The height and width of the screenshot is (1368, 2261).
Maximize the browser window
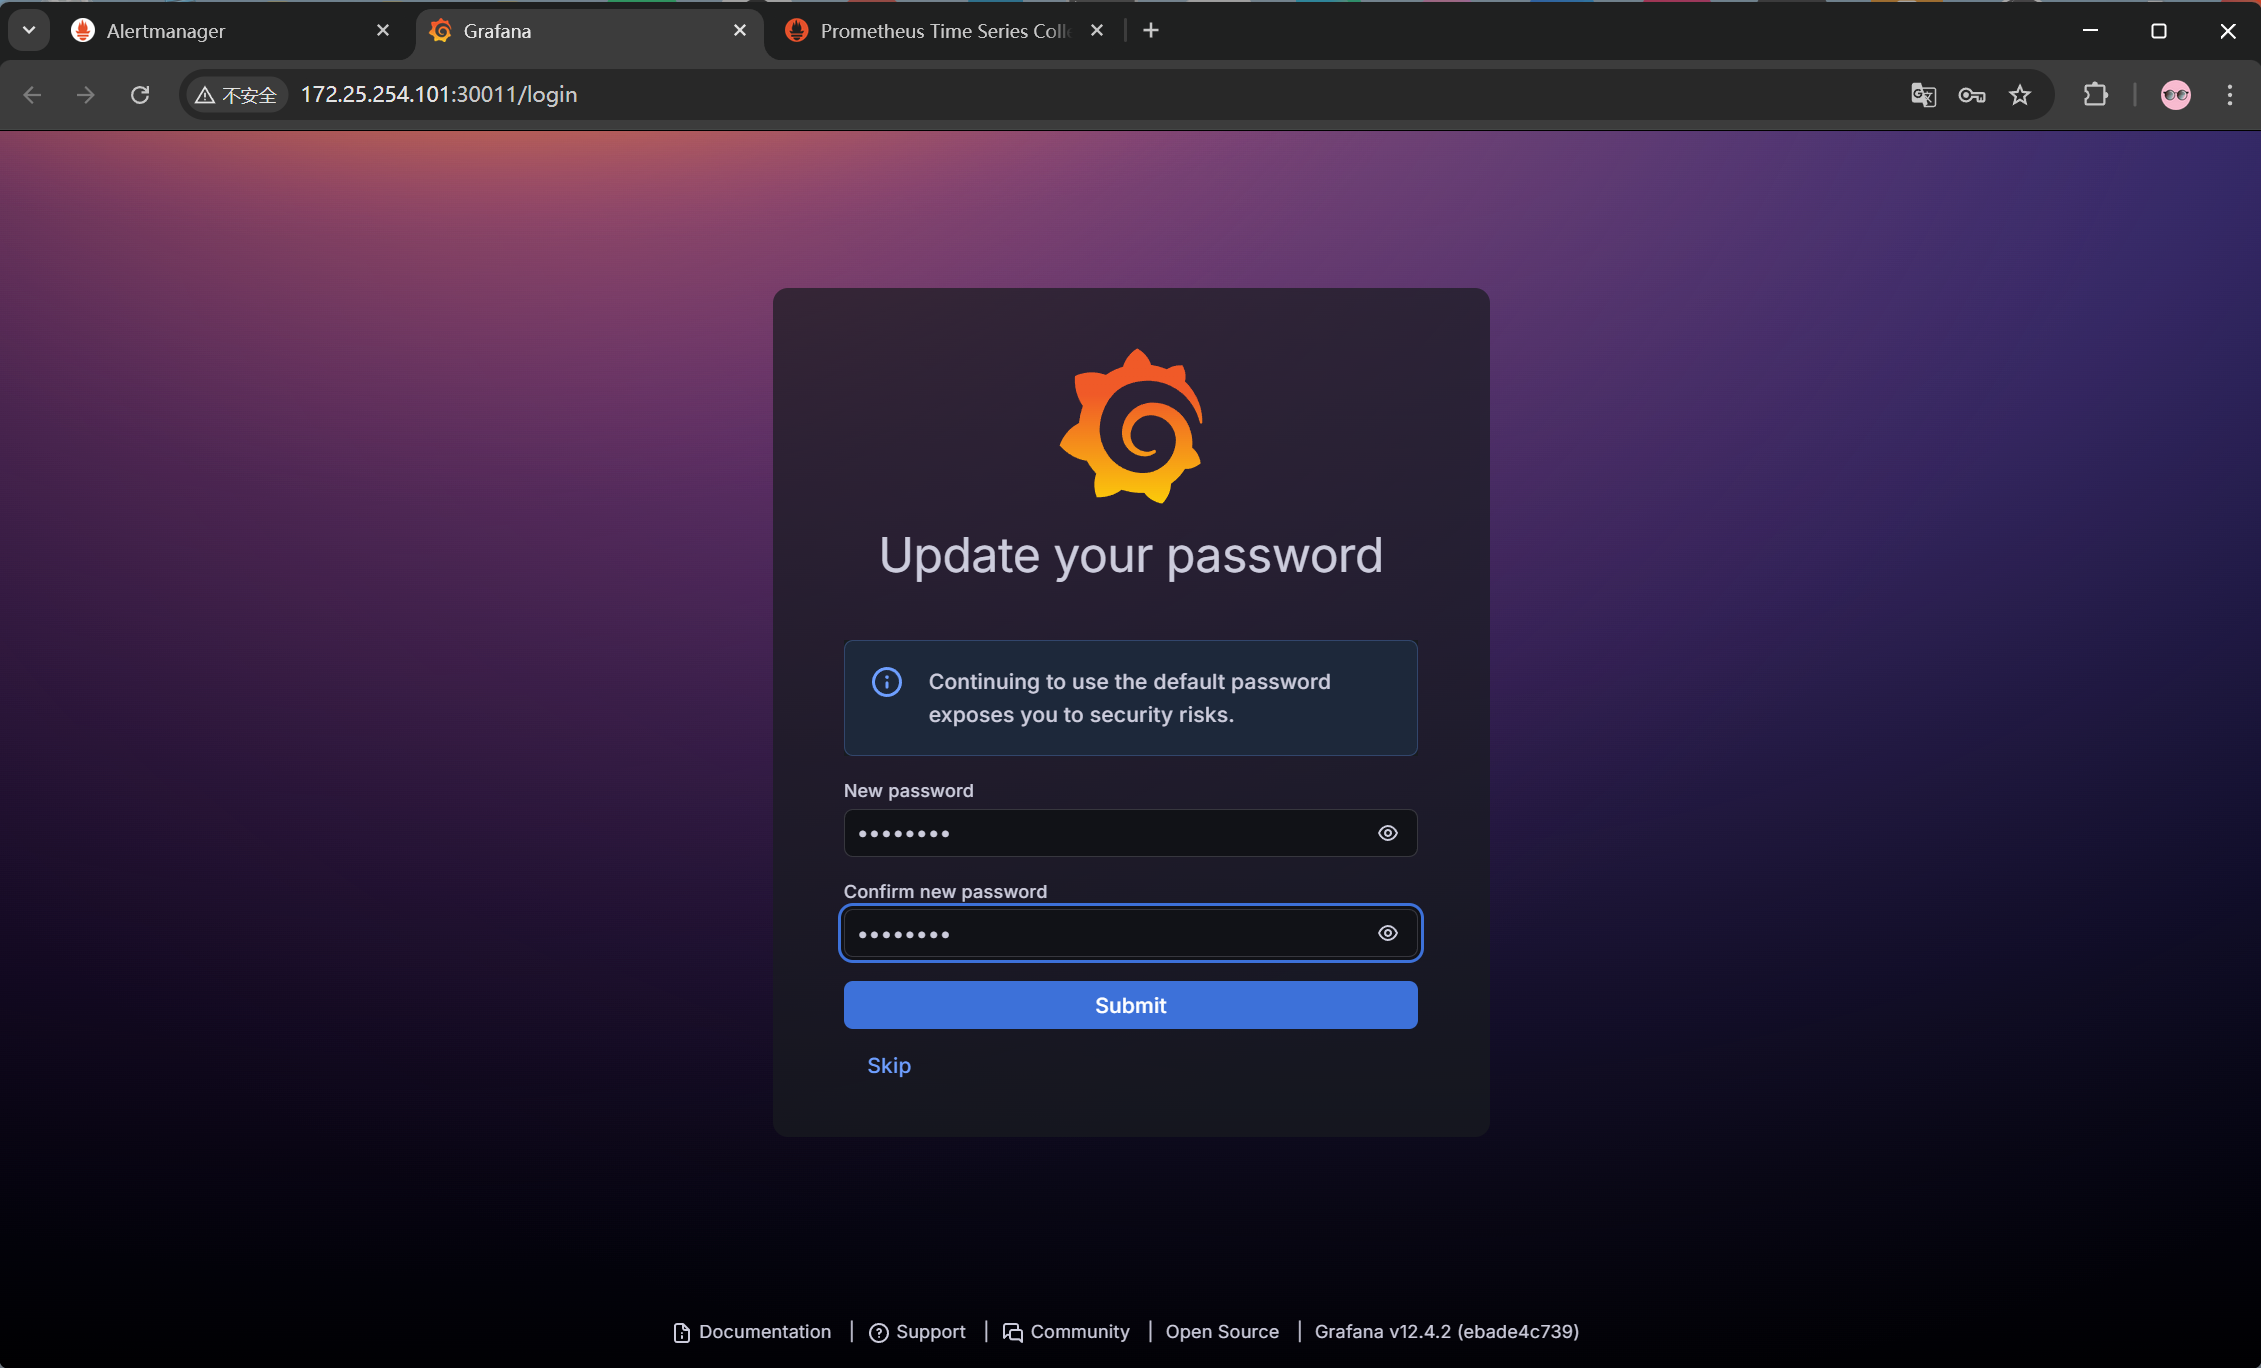pyautogui.click(x=2159, y=31)
